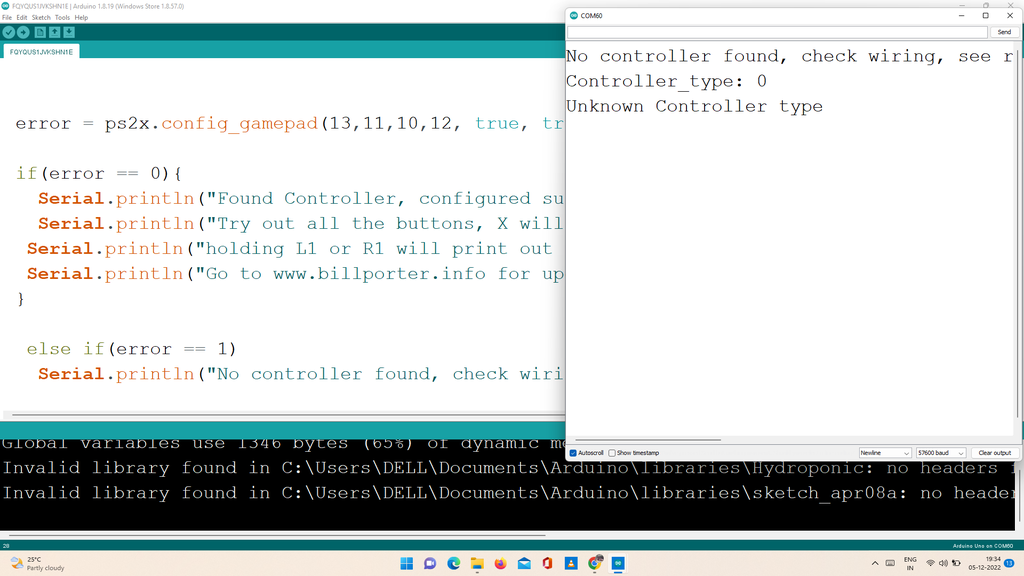
Task: Click the code editor horizontal scrollbar
Action: pos(288,415)
